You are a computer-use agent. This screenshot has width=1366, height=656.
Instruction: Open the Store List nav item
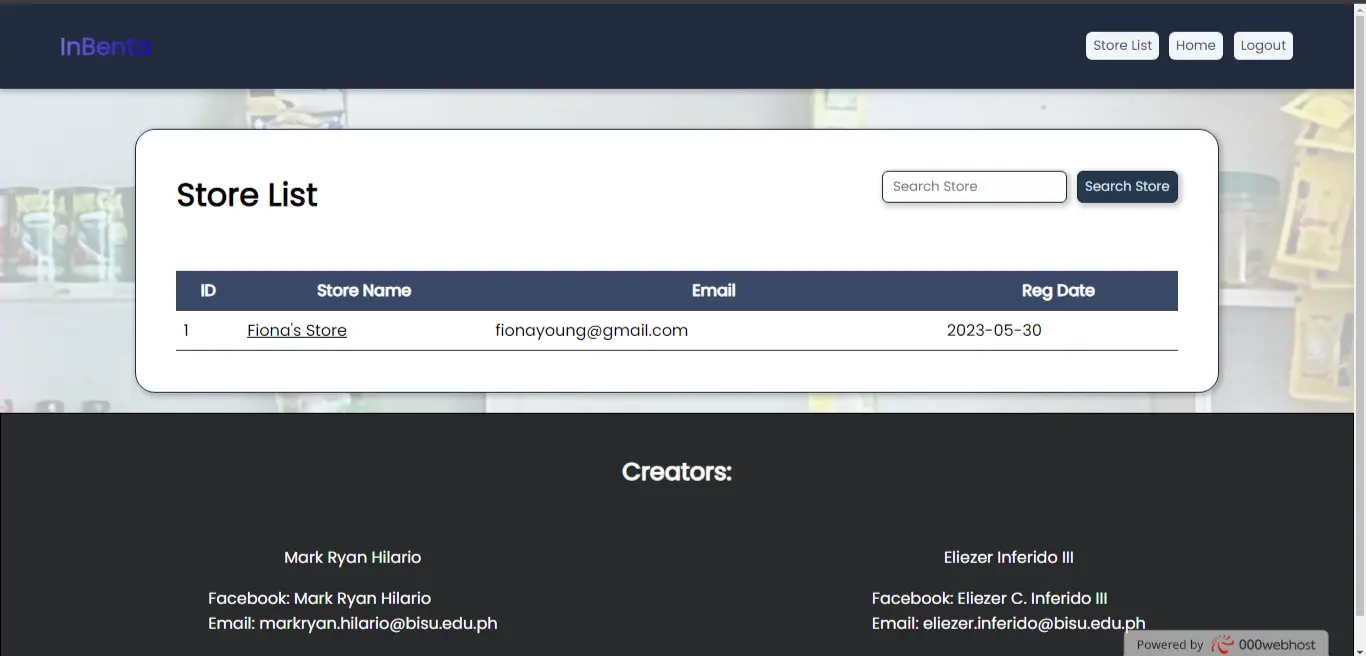(1122, 46)
